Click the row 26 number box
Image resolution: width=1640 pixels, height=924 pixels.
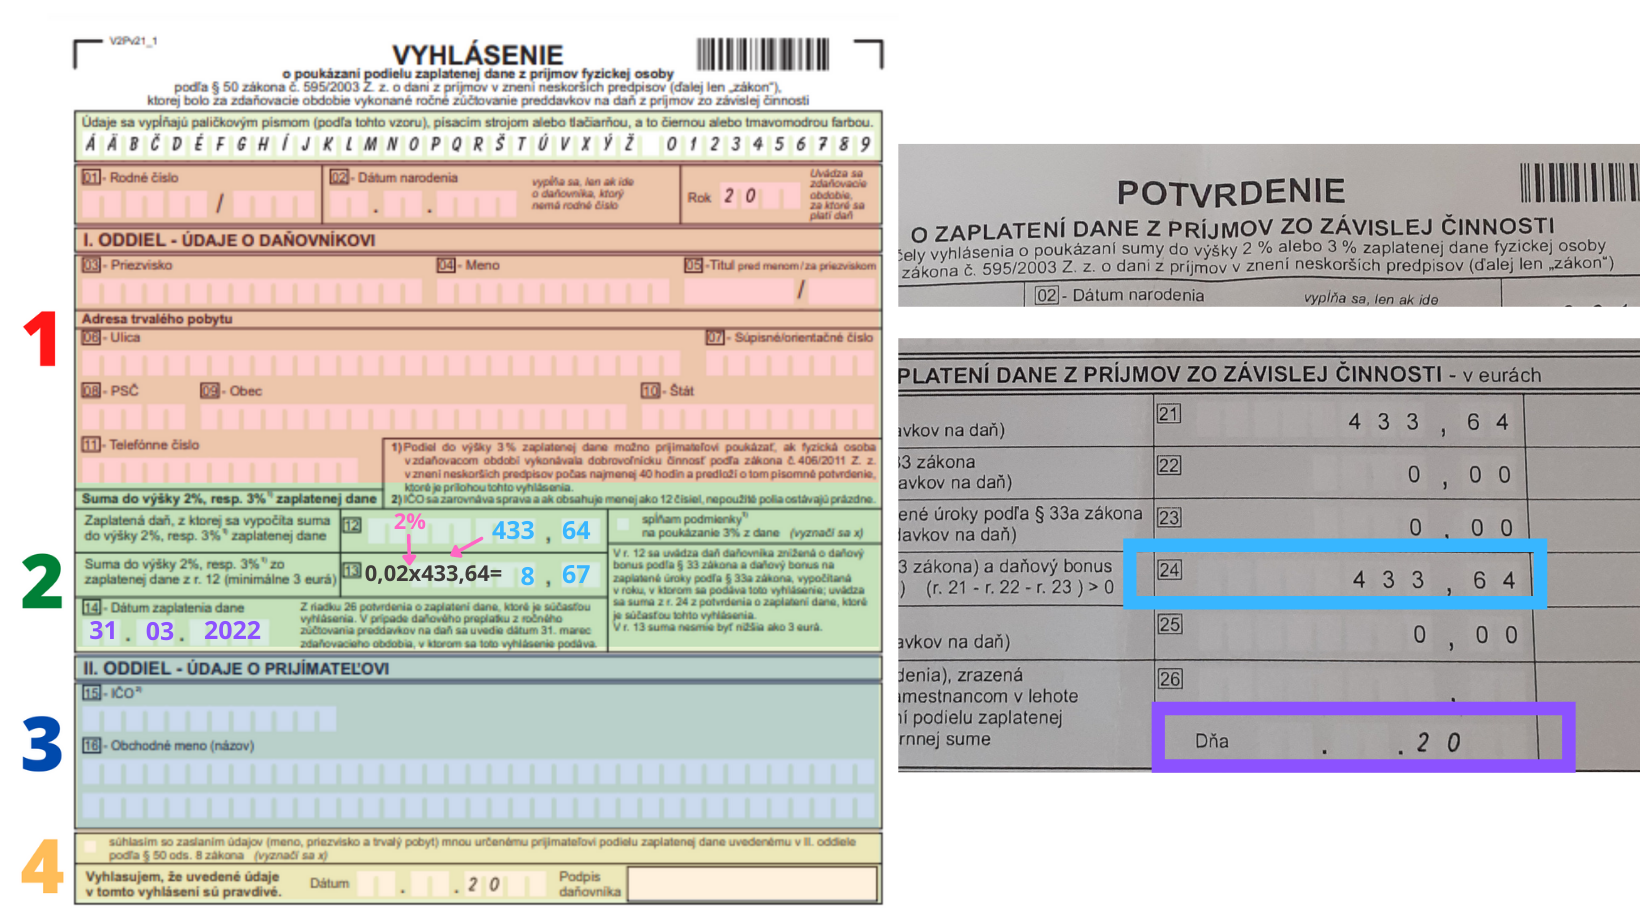(x=1169, y=679)
